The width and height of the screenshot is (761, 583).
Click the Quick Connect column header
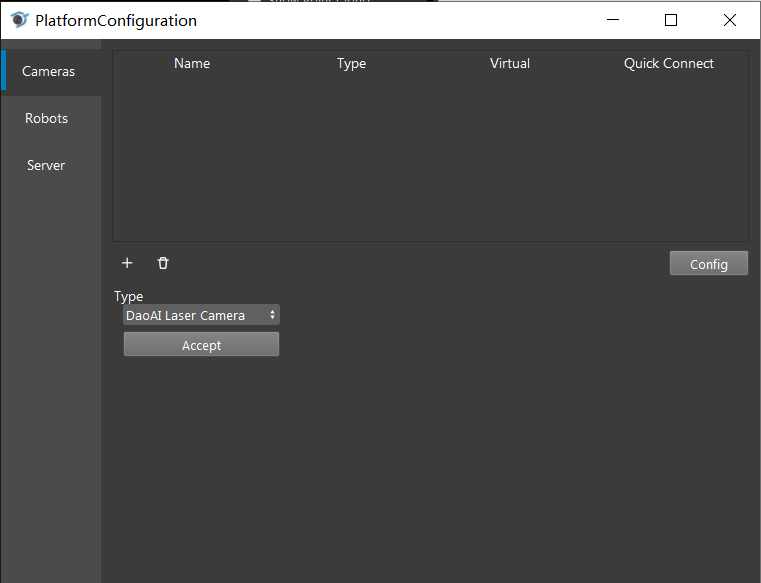(668, 64)
